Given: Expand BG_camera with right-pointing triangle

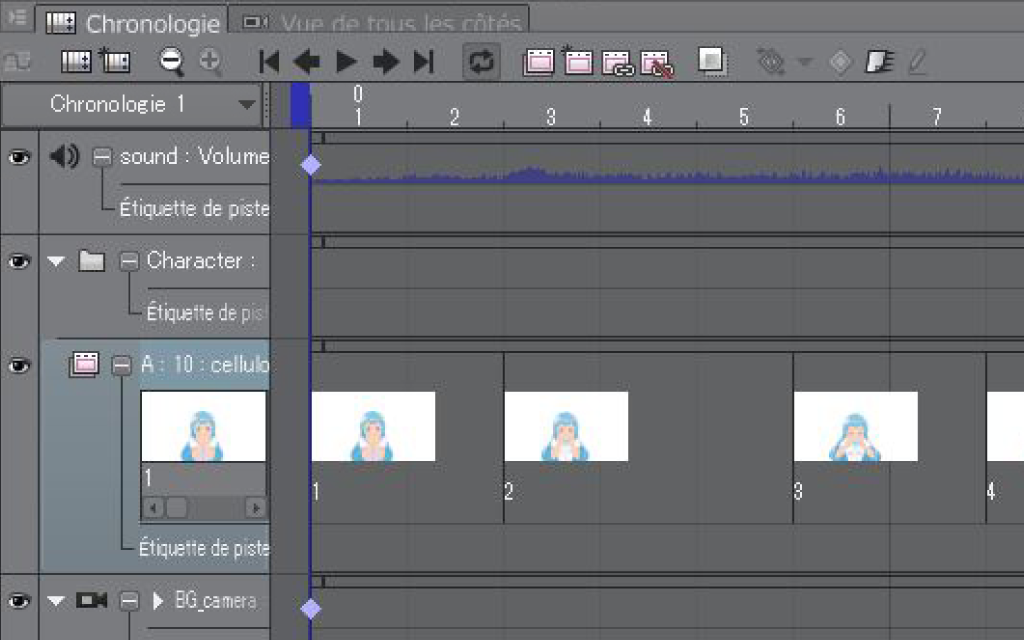Looking at the screenshot, I should [157, 600].
